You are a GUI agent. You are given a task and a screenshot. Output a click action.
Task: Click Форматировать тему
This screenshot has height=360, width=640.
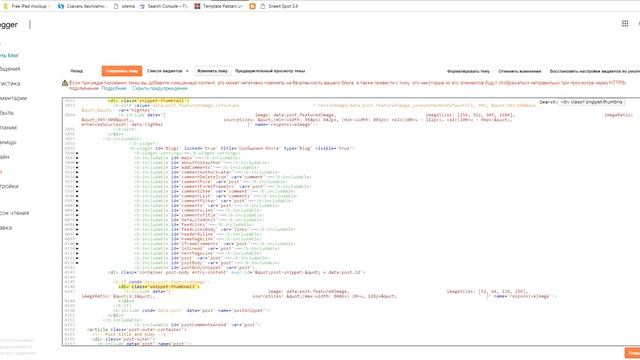coord(468,71)
